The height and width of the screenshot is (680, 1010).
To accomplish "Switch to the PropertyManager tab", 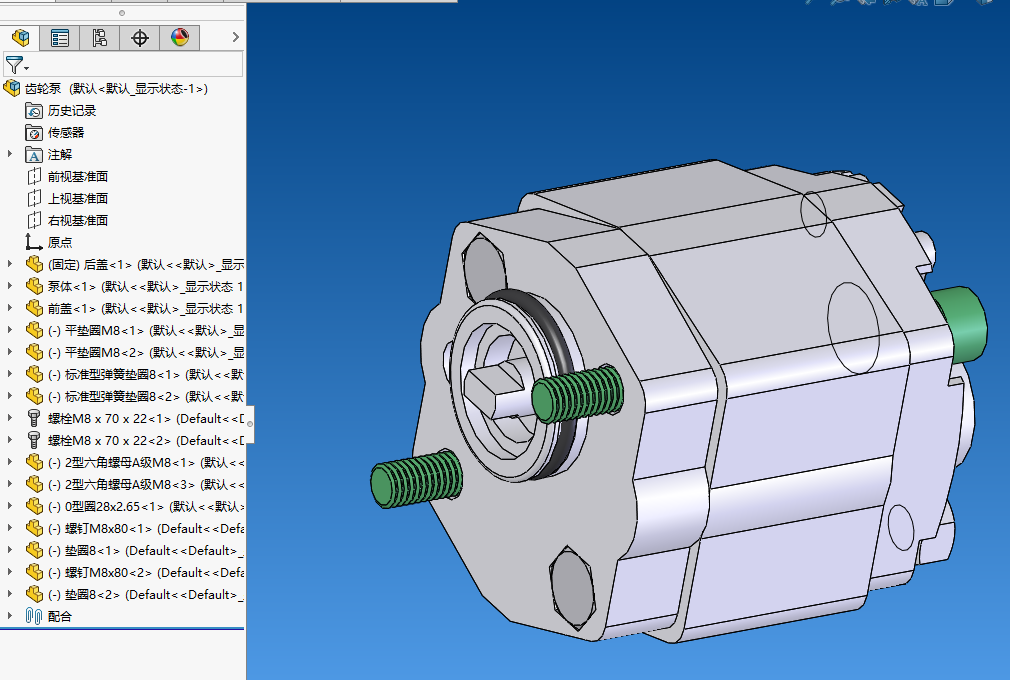I will tap(60, 38).
